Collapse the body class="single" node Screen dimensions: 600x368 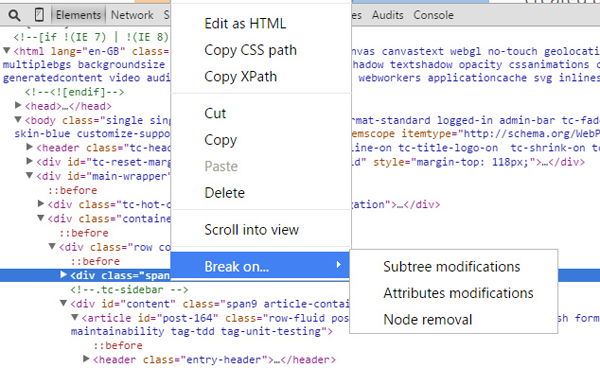(18, 120)
